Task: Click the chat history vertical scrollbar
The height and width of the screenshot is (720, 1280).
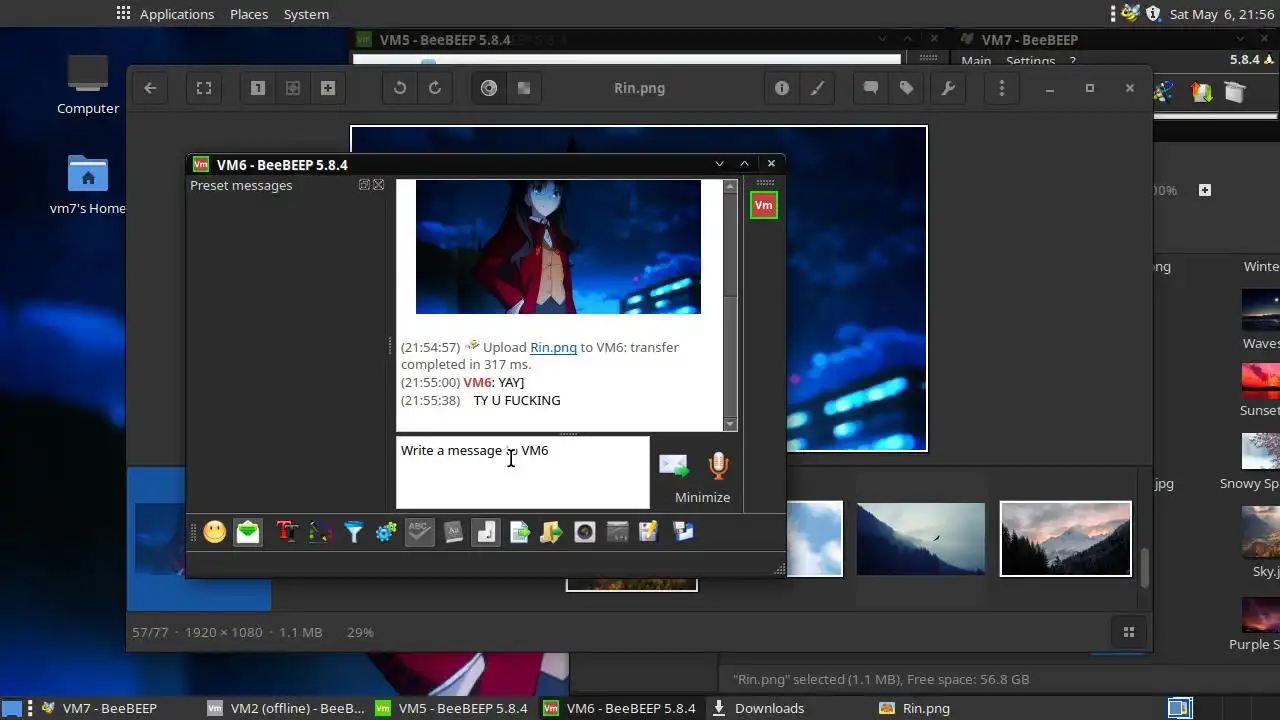Action: pyautogui.click(x=730, y=305)
